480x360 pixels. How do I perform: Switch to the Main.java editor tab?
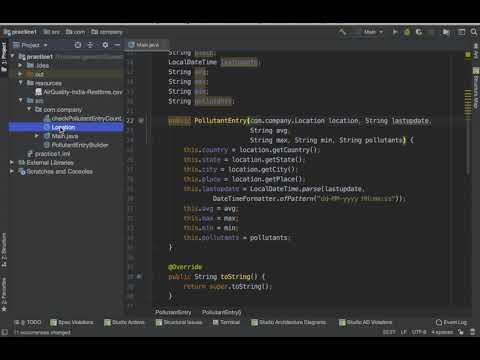[x=148, y=45]
